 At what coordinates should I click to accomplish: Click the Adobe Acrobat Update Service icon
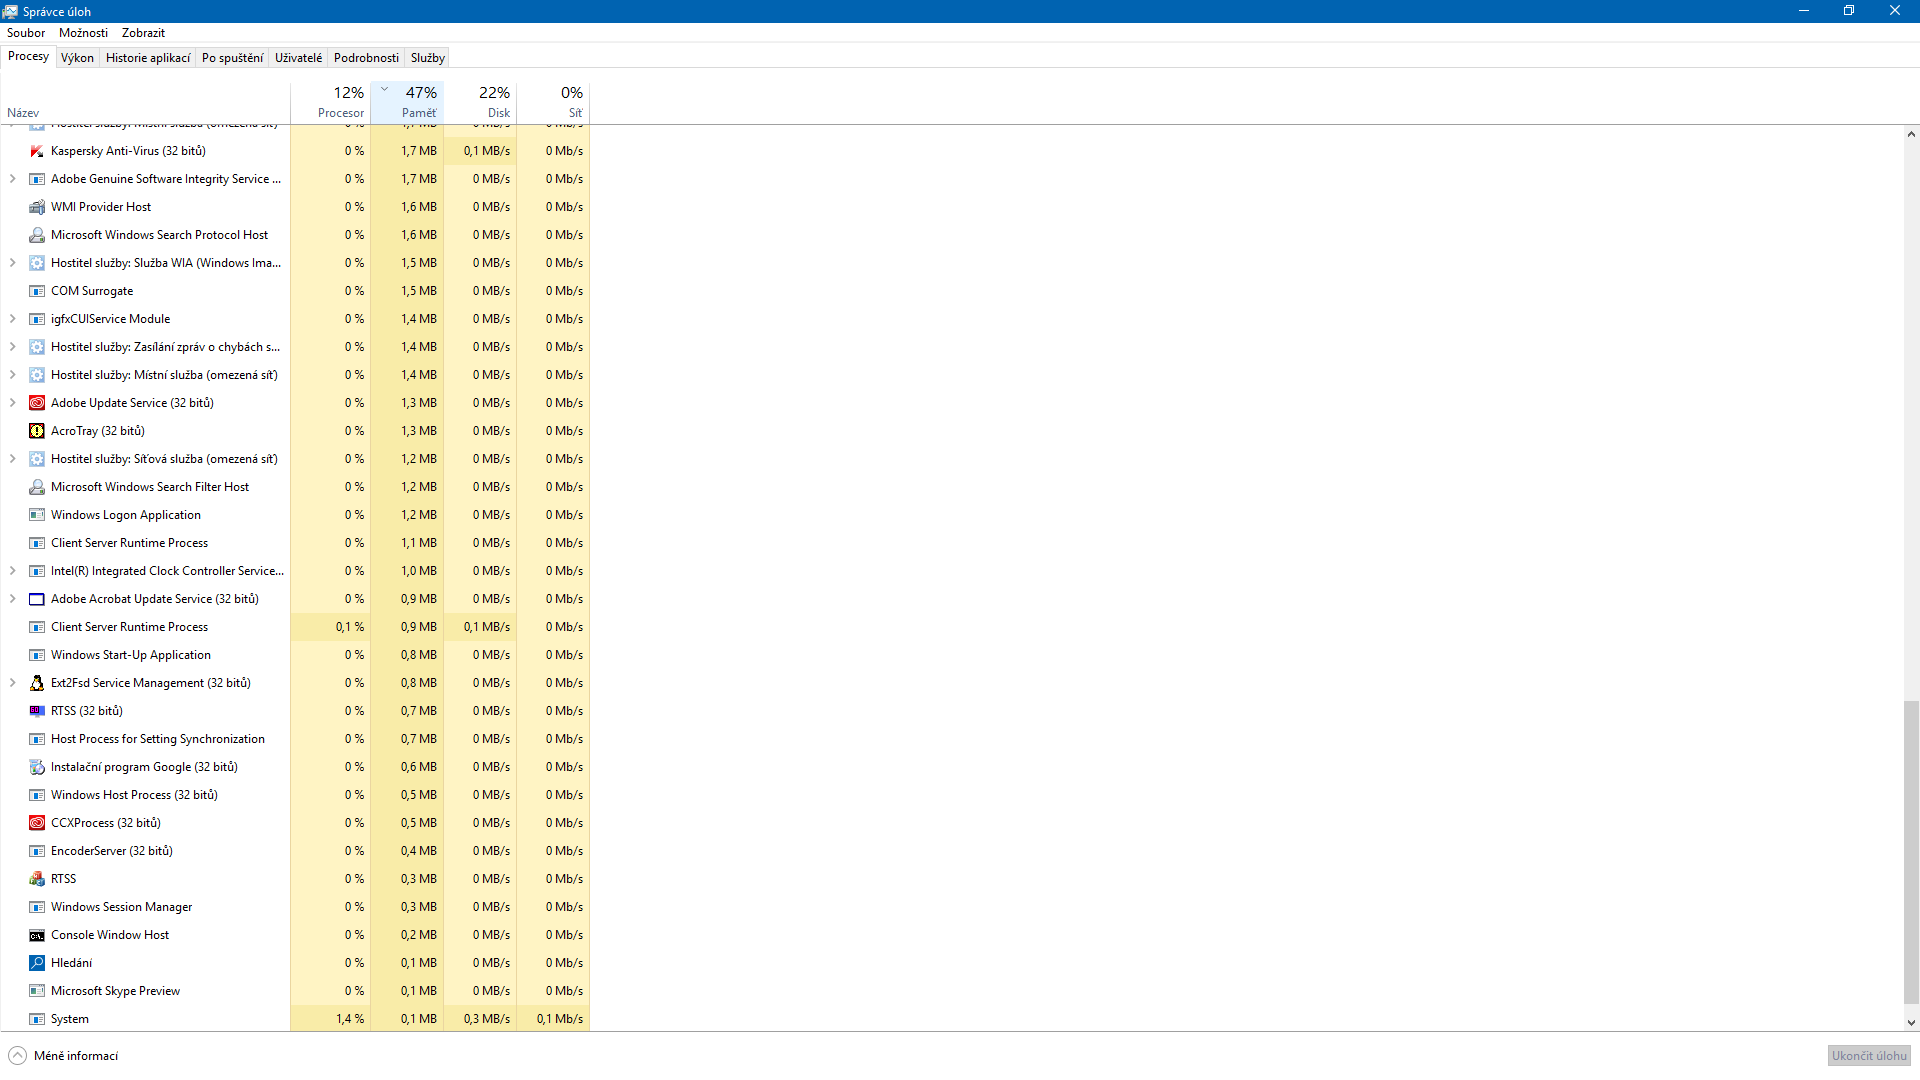[x=37, y=599]
